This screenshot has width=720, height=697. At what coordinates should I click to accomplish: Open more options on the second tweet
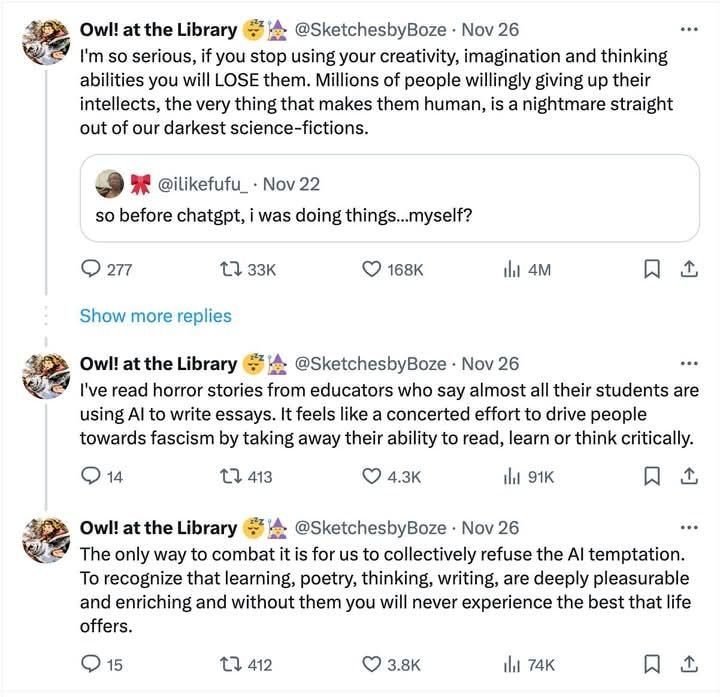click(688, 364)
